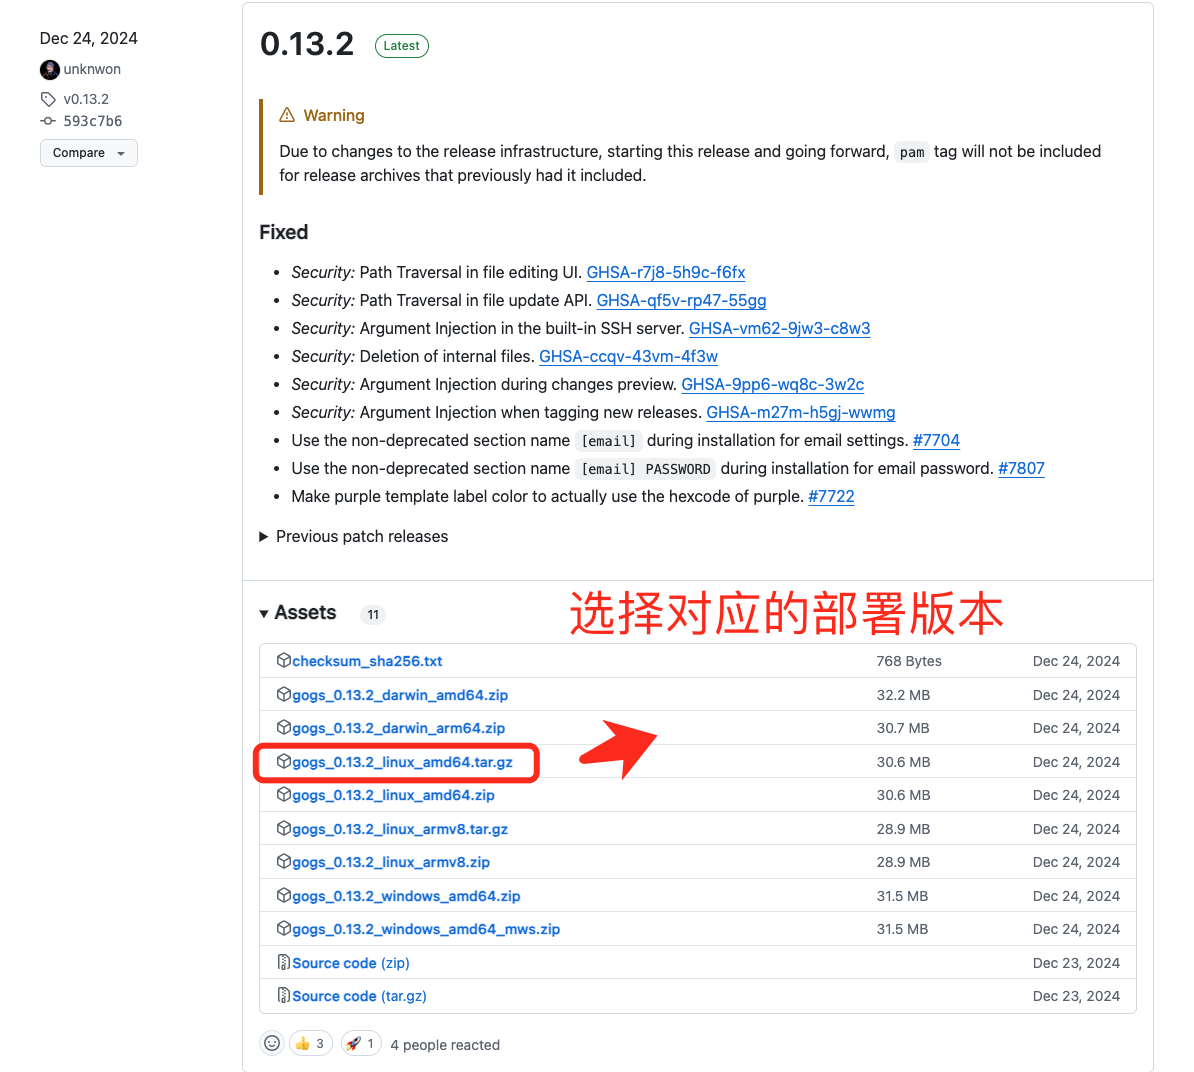
Task: Open advisory GHSA-m27m-h5gj-wwmg
Action: pyautogui.click(x=800, y=413)
